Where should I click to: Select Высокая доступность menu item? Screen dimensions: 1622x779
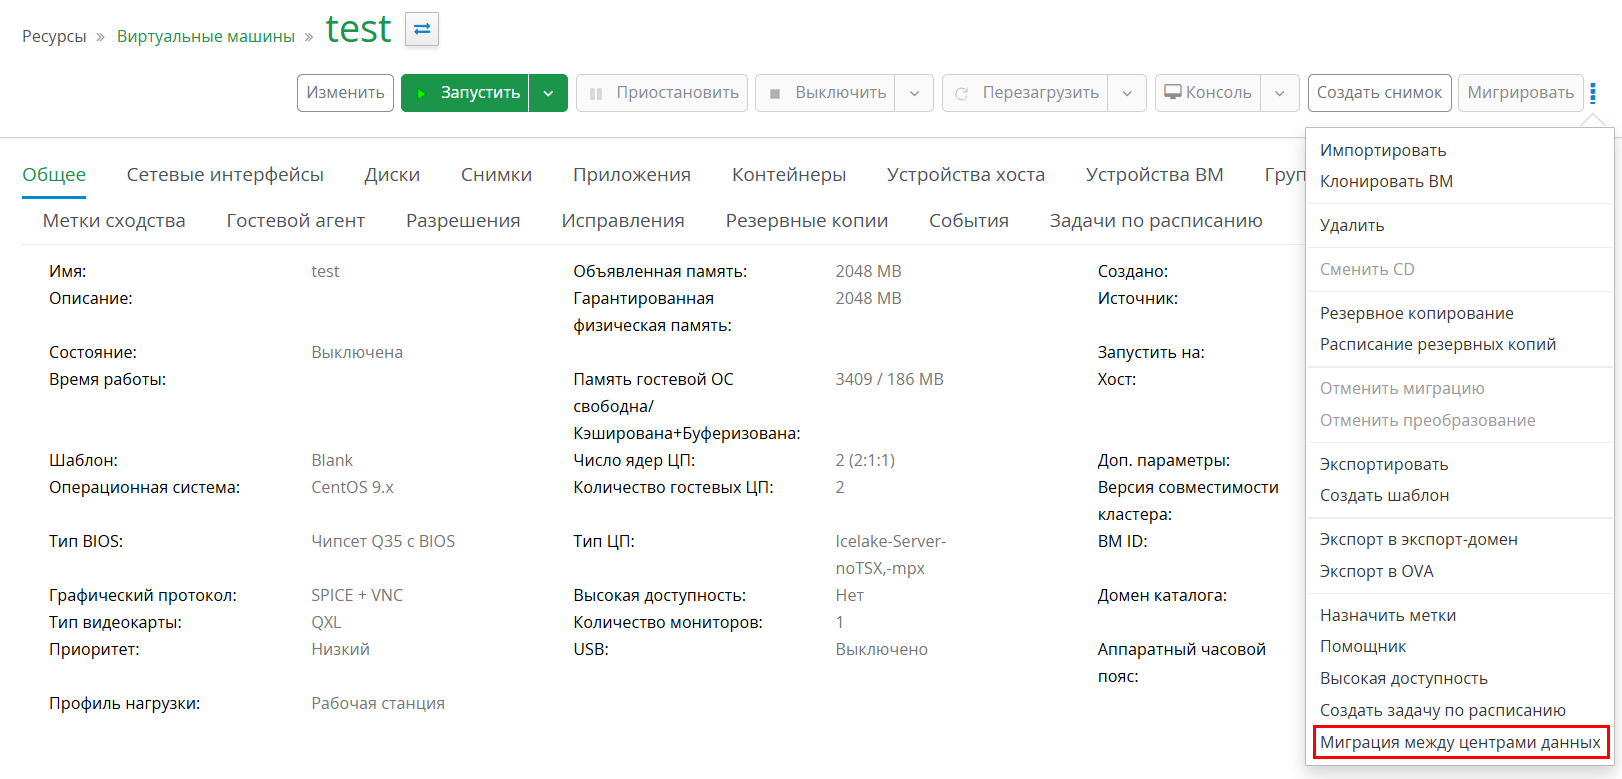pos(1404,678)
